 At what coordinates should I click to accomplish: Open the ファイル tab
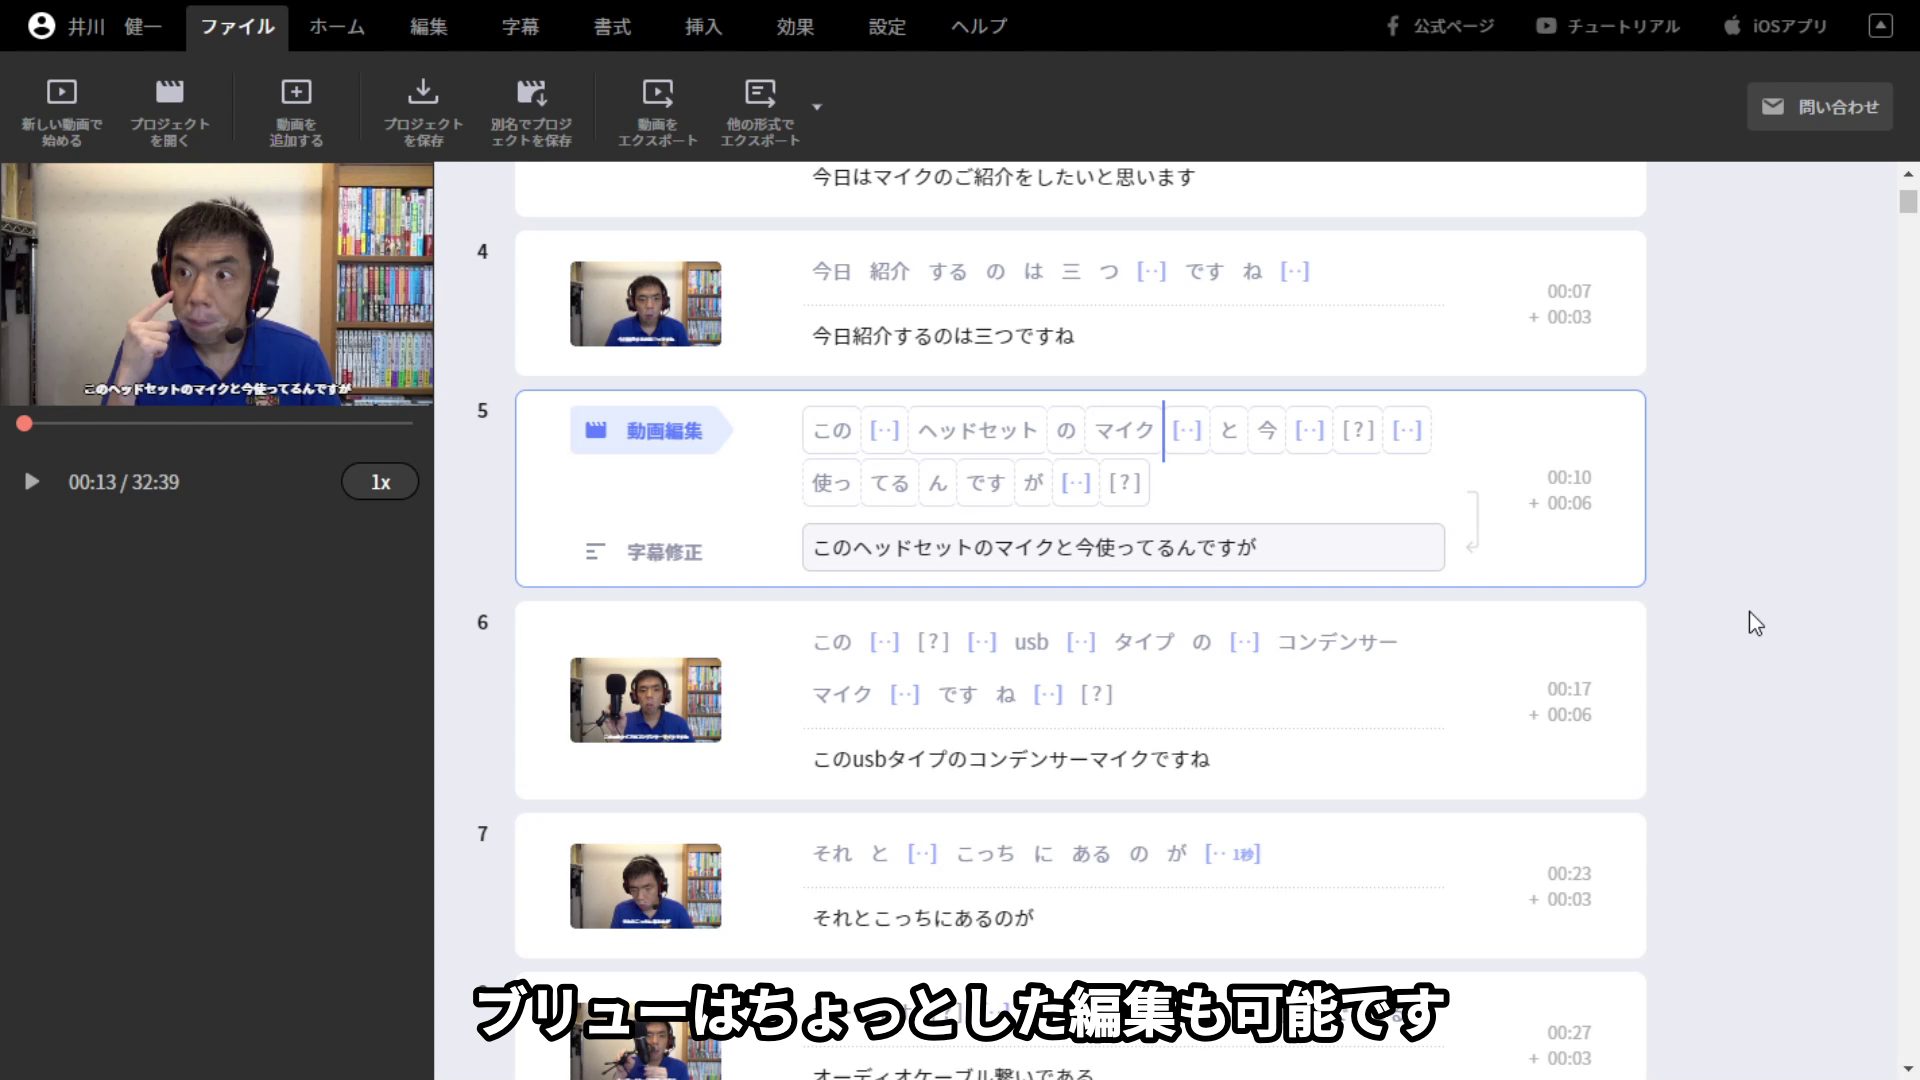(237, 27)
